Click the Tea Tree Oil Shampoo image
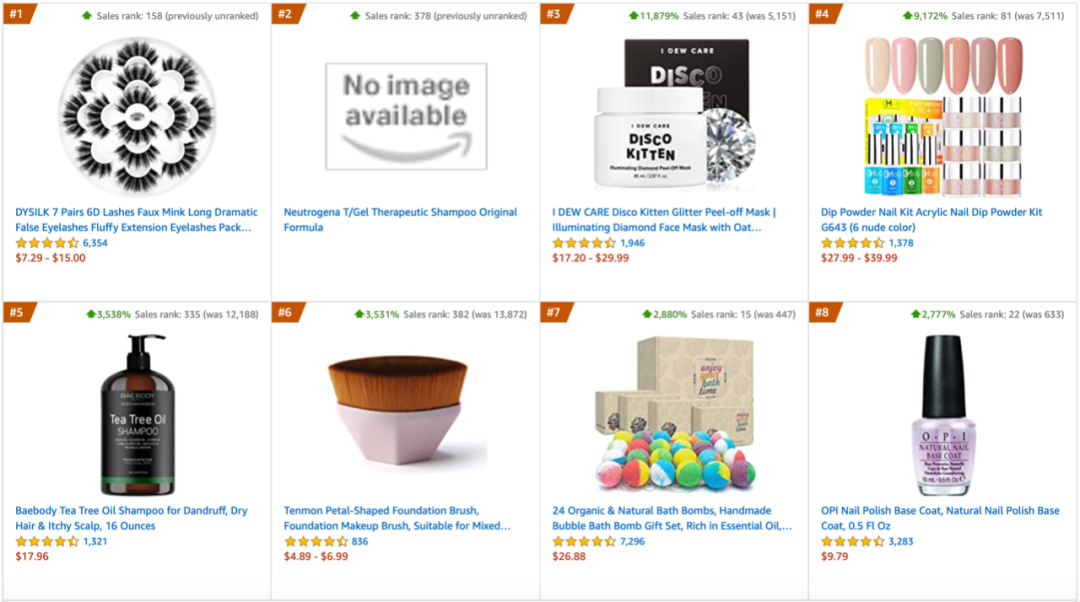Viewport: 1080px width, 602px height. [x=137, y=415]
